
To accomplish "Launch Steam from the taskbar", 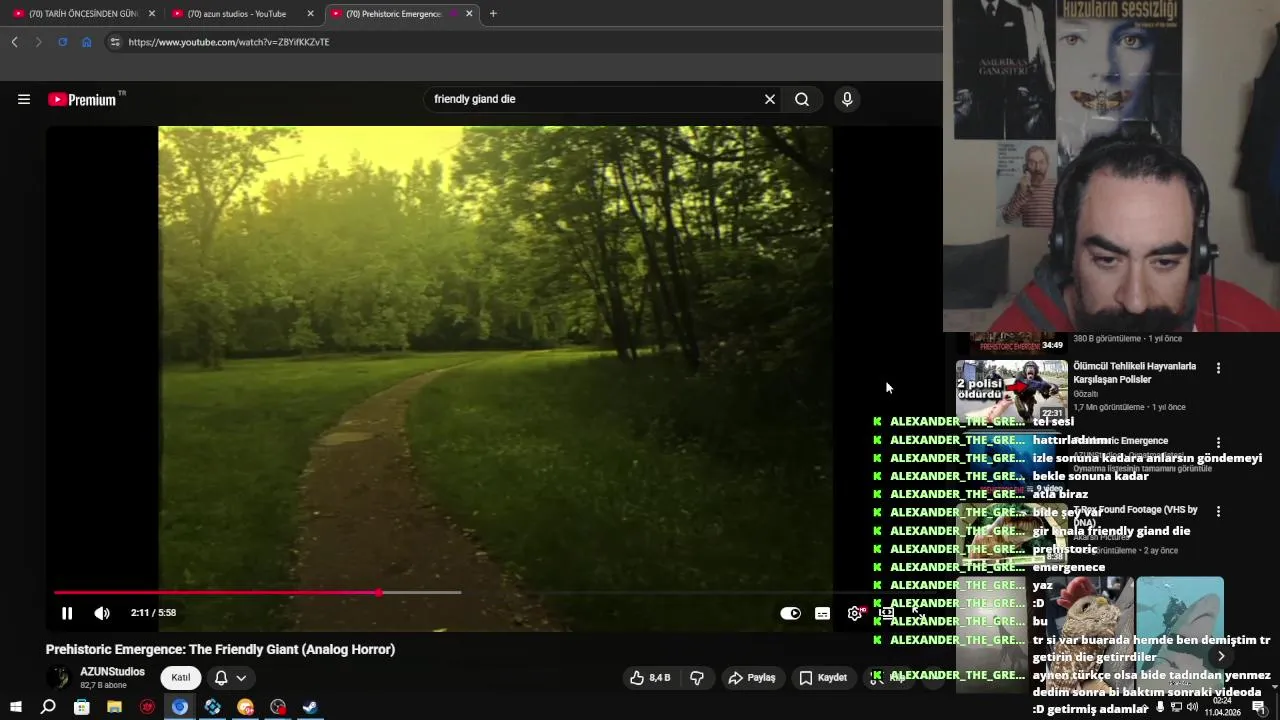I will [x=311, y=707].
